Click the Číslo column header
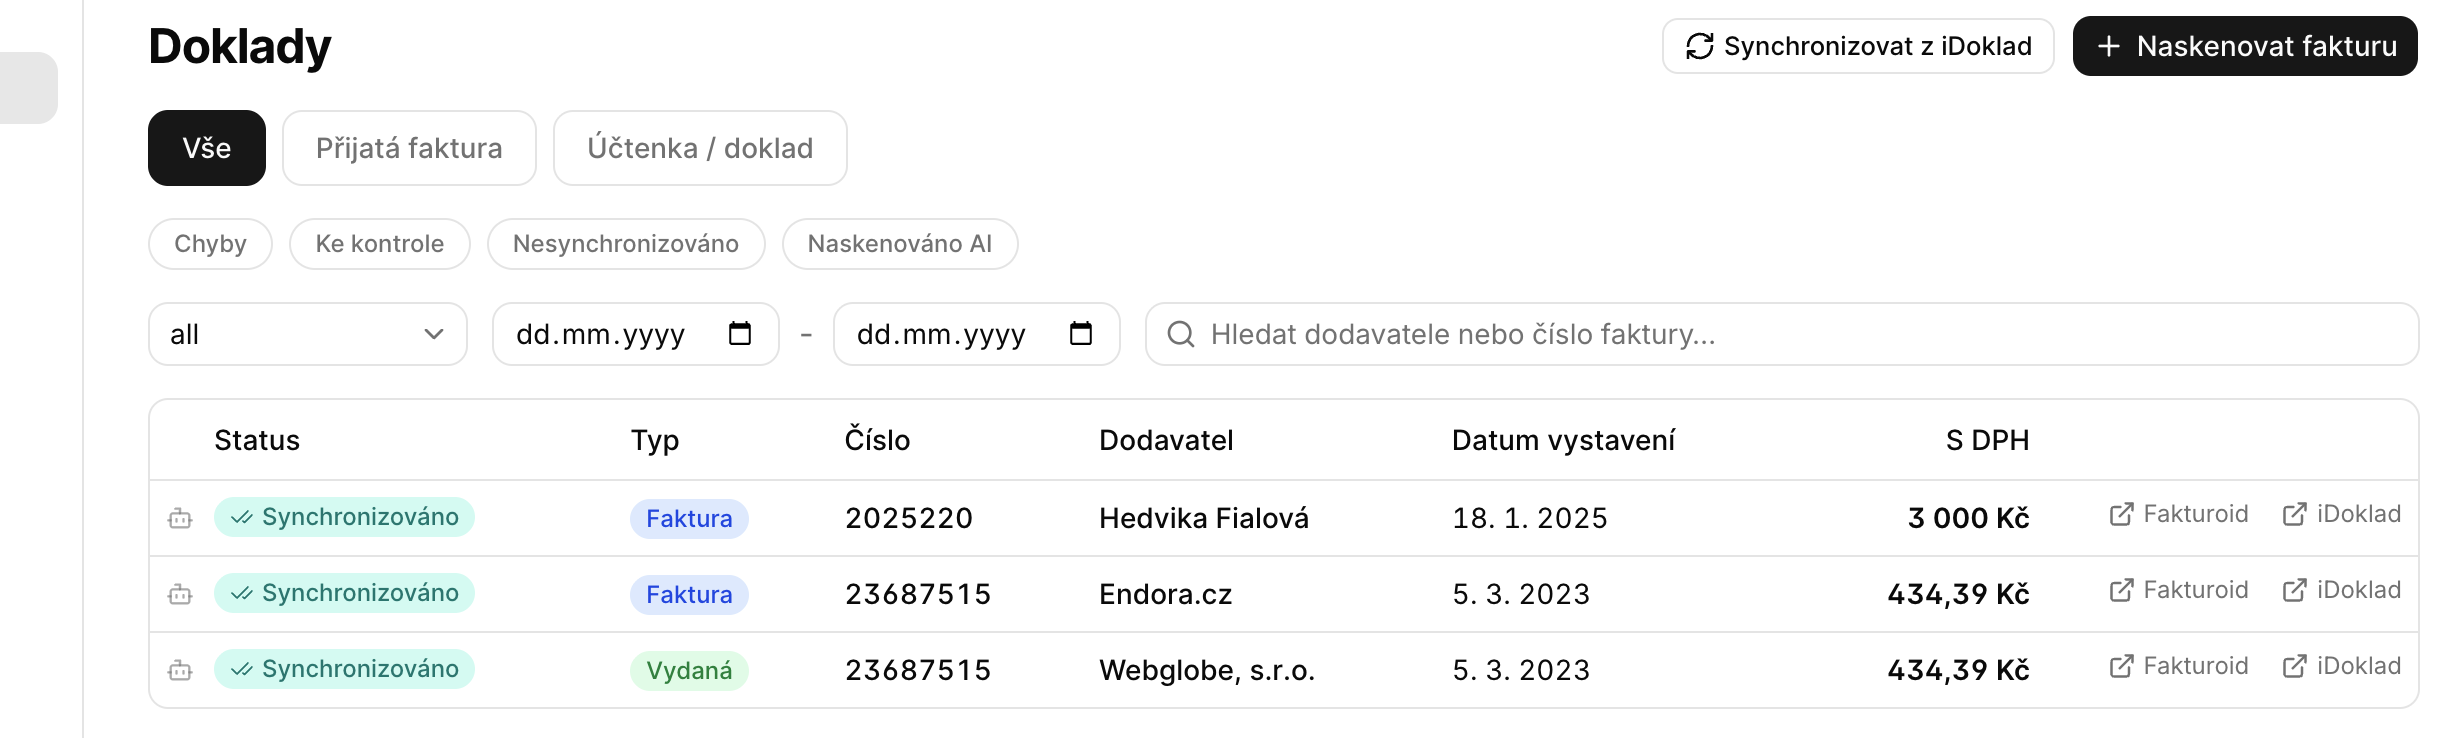The image size is (2456, 738). (877, 440)
